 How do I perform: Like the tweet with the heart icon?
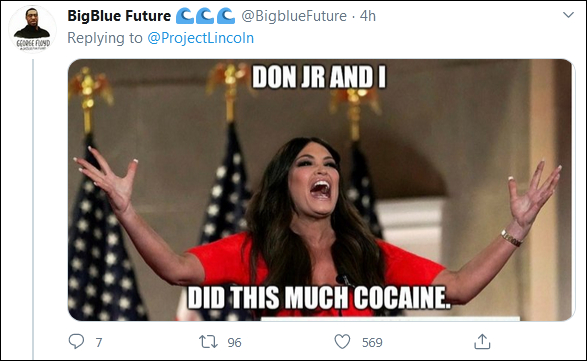pyautogui.click(x=342, y=342)
